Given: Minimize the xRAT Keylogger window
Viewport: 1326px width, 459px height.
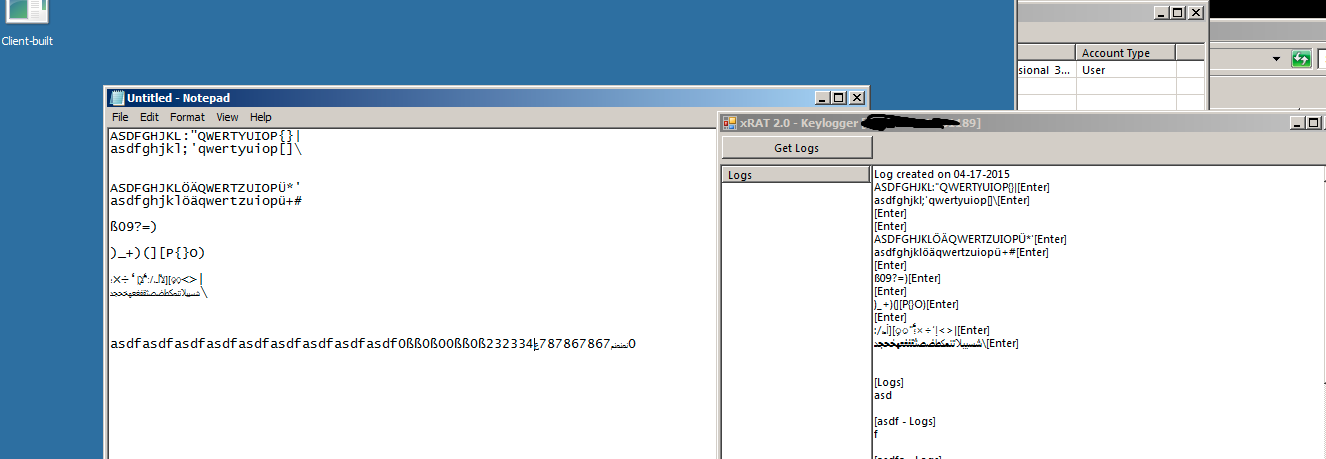Looking at the screenshot, I should [1298, 123].
